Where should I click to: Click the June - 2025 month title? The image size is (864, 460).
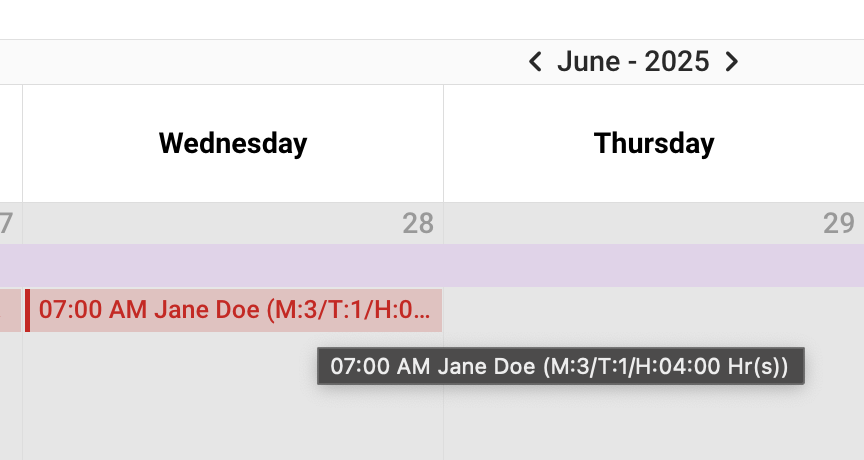point(633,62)
